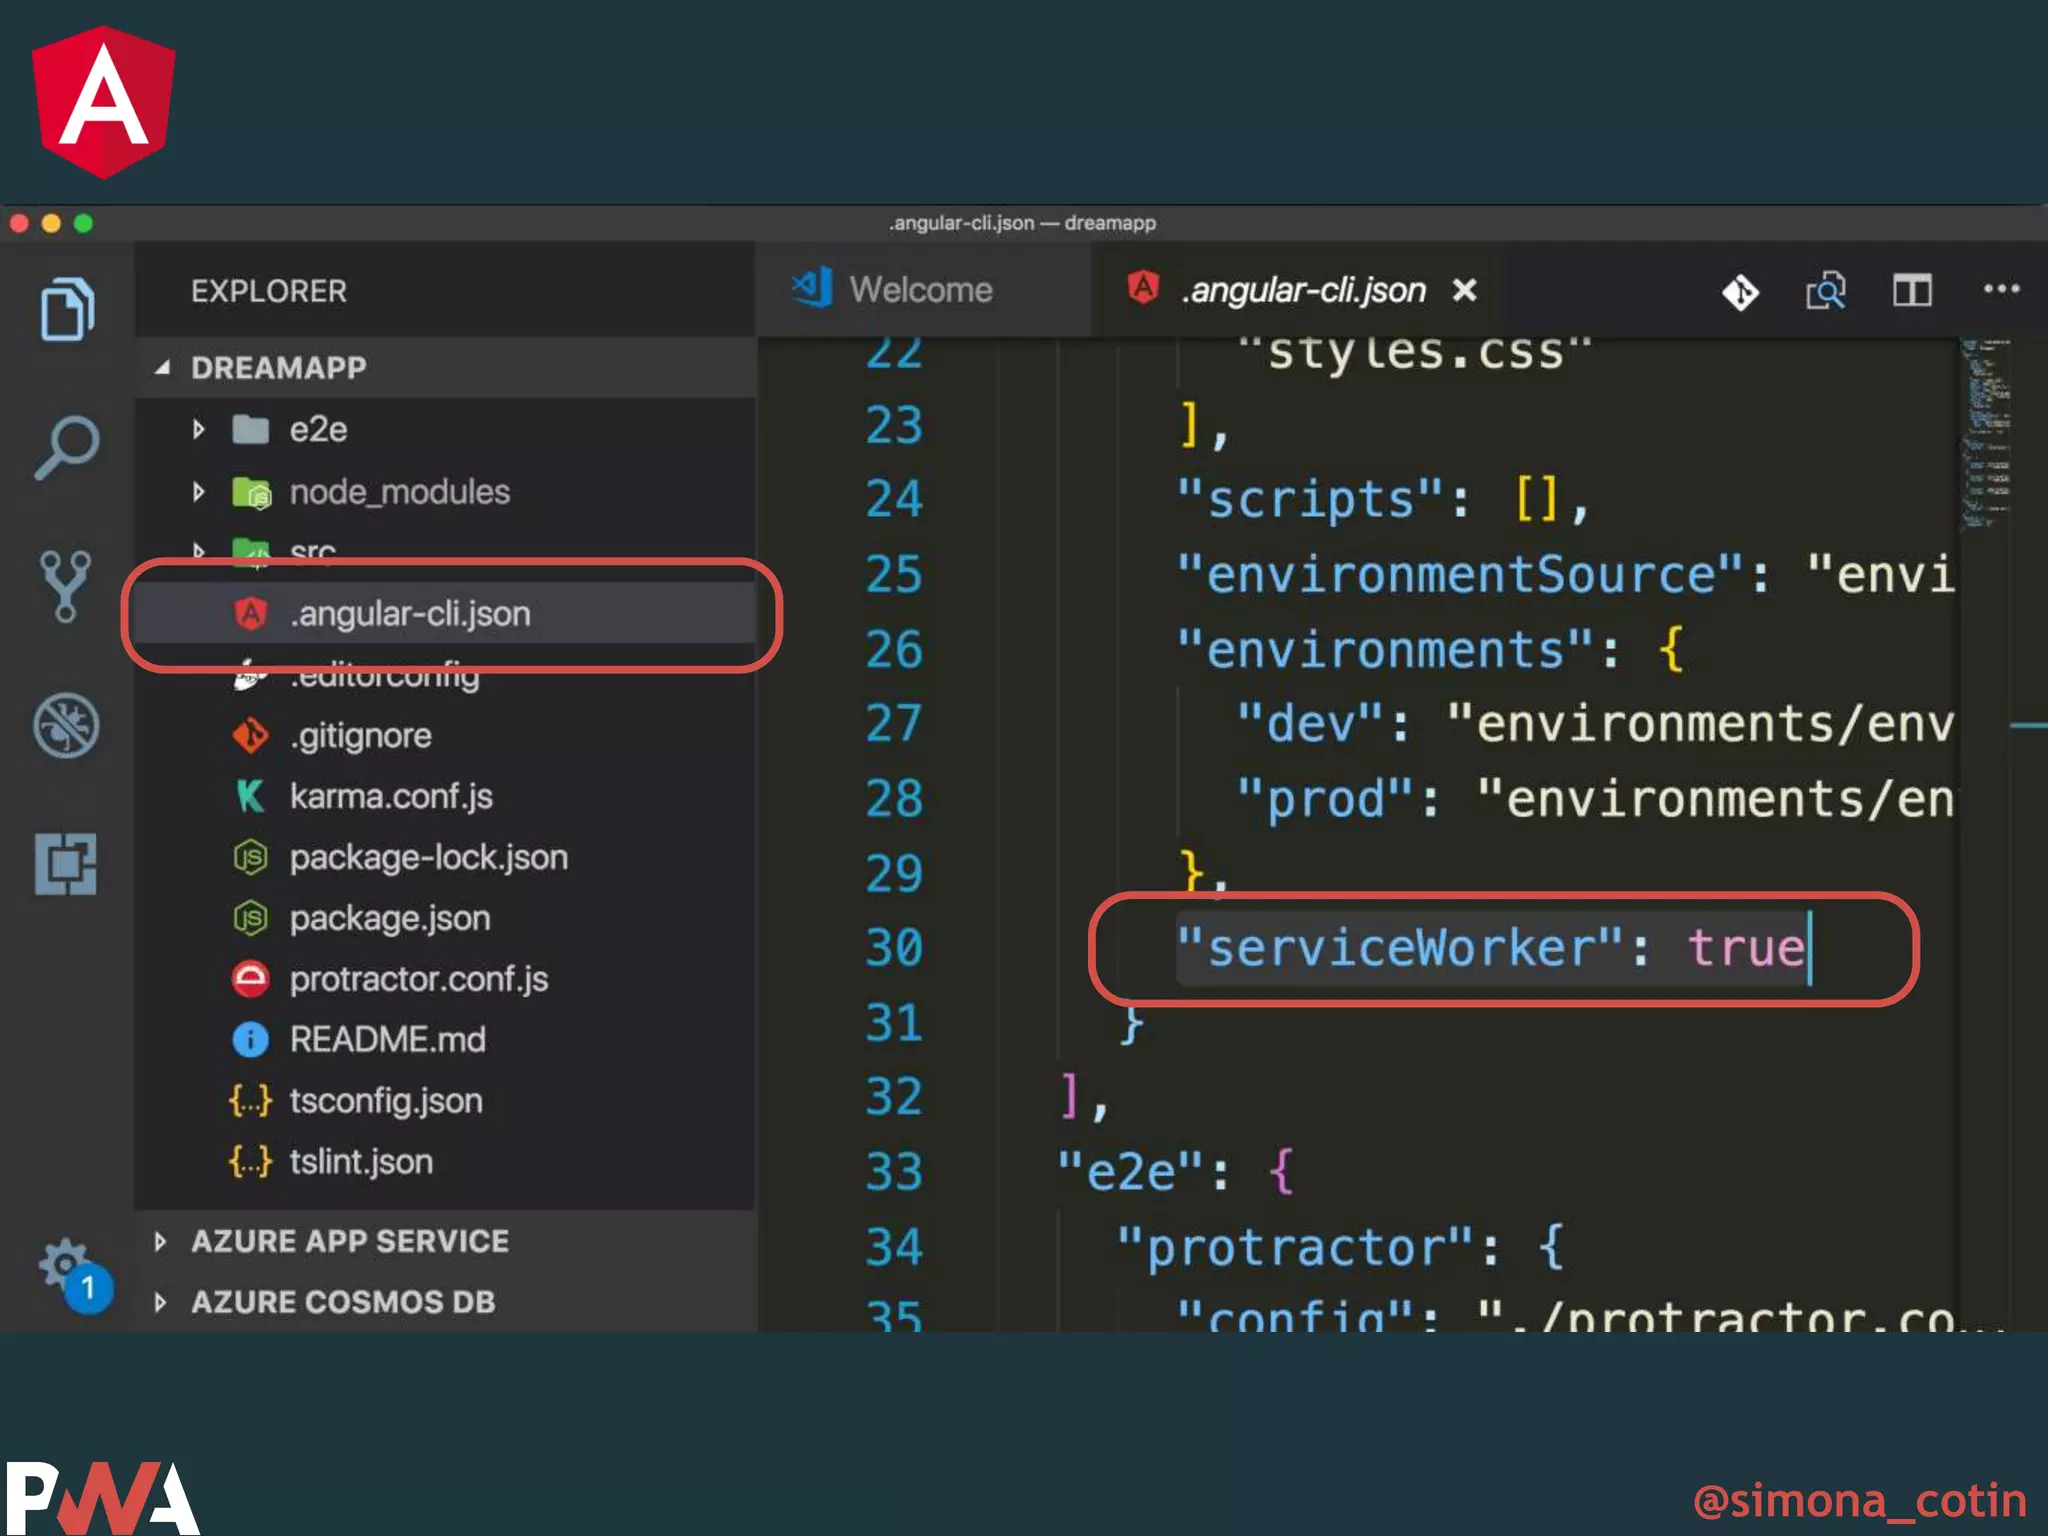Open package.json in the explorer
Screen dimensions: 2048x1536
point(390,918)
